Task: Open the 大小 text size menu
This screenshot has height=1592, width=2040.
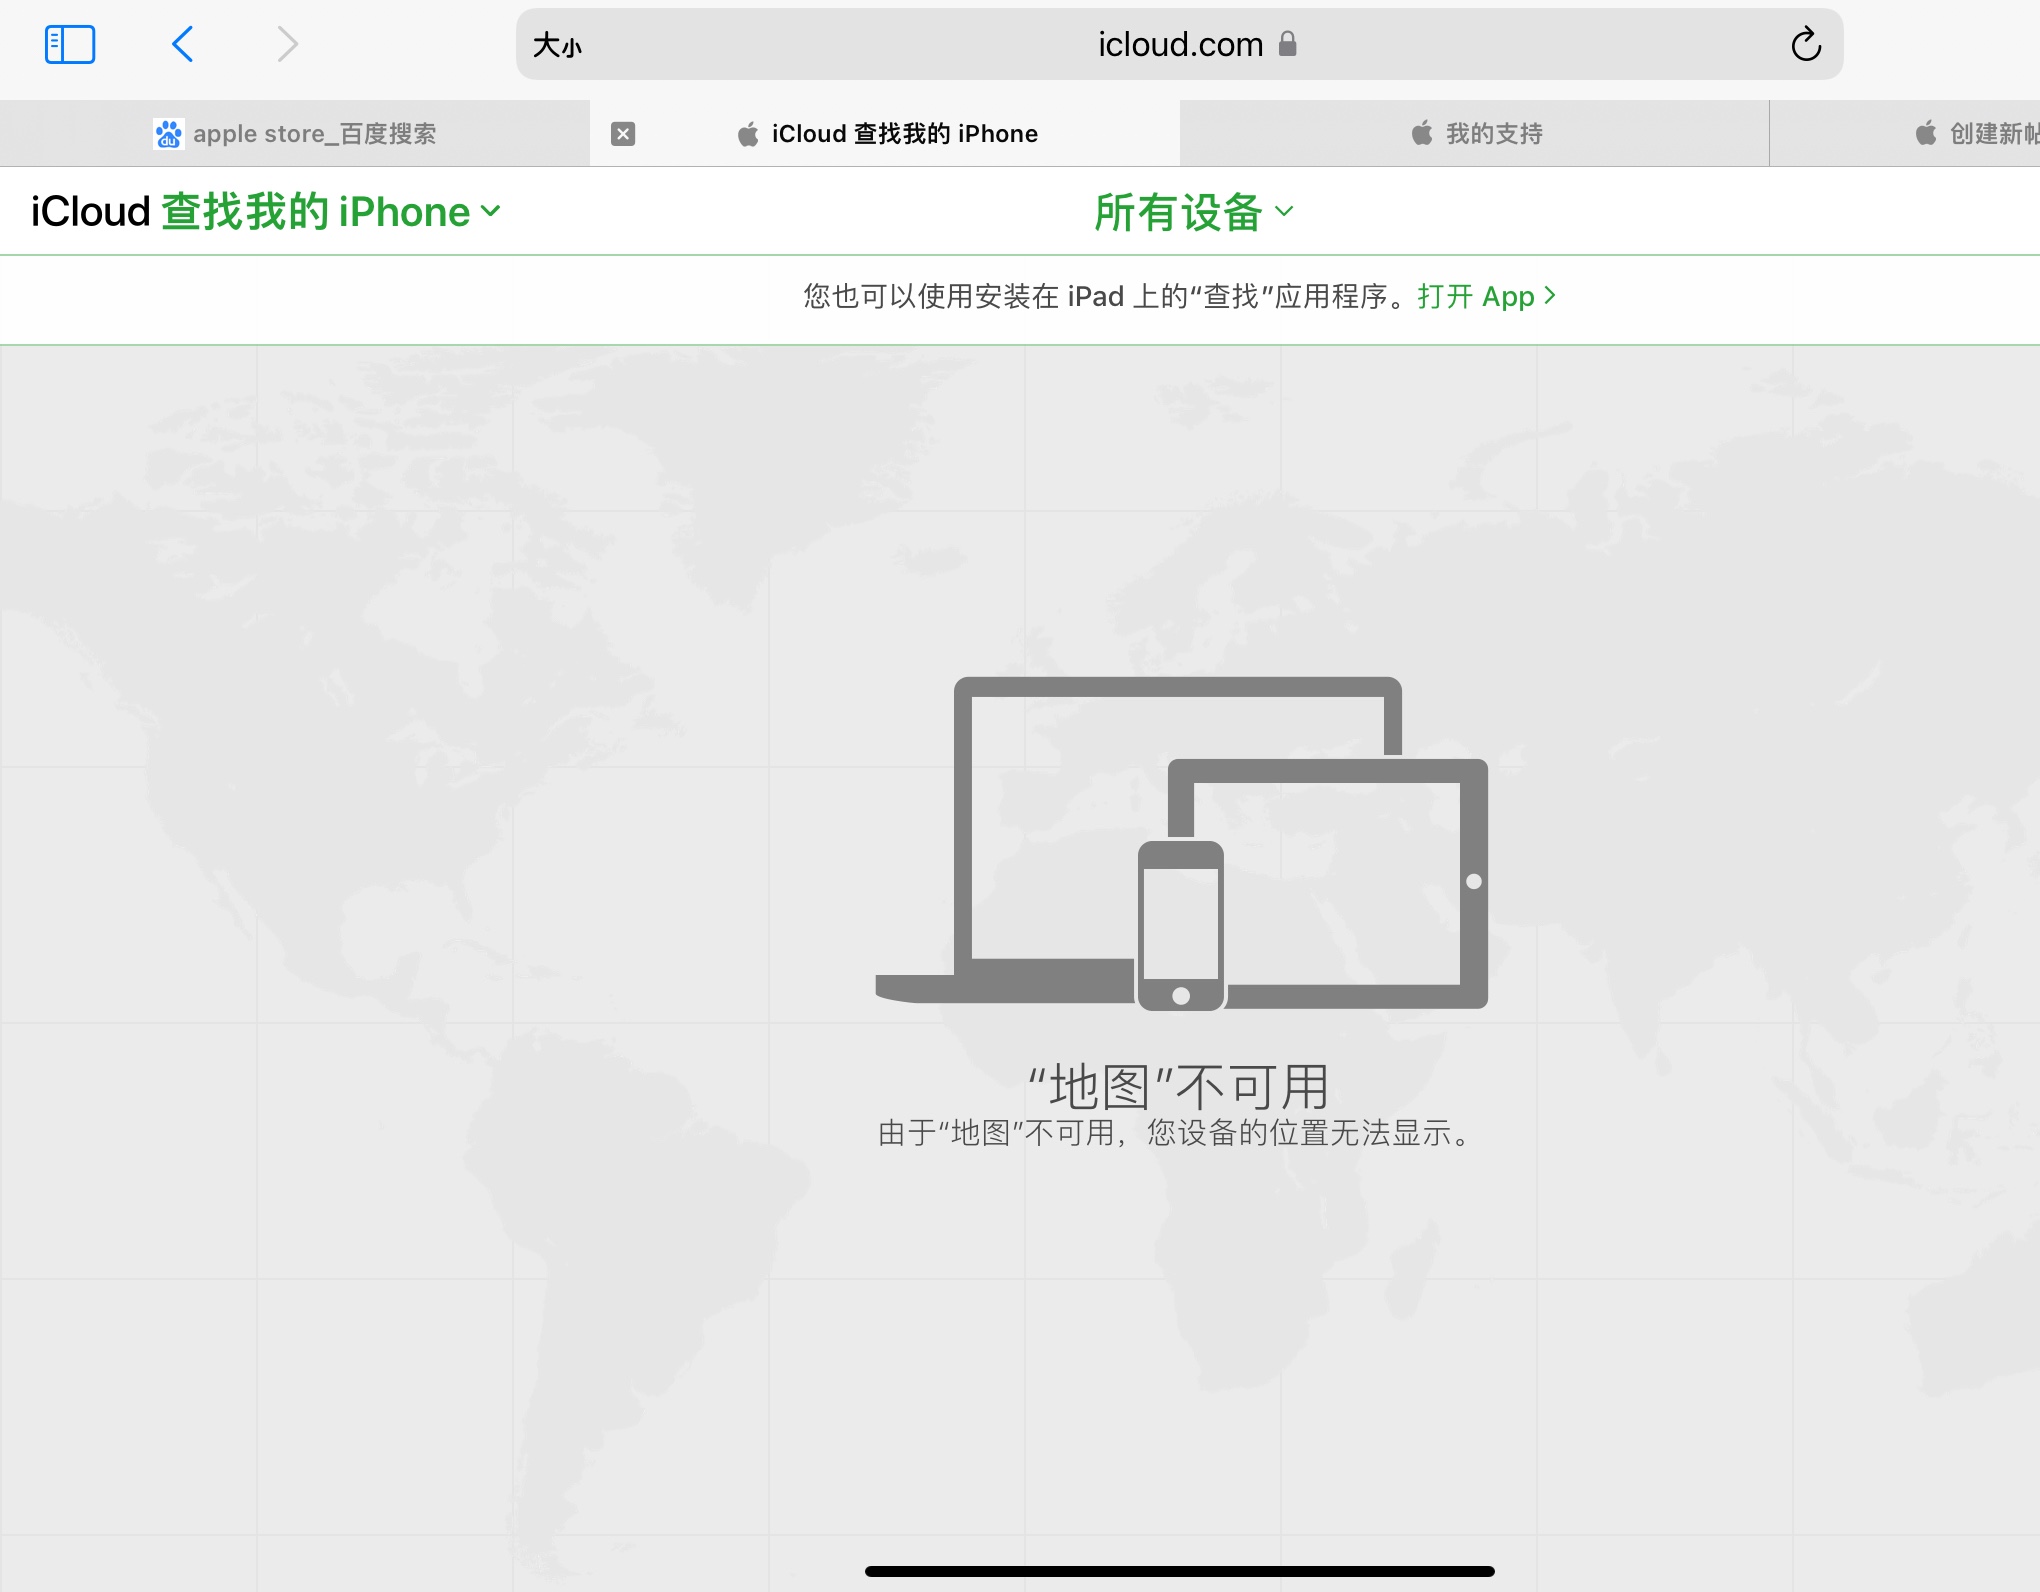Action: (557, 46)
